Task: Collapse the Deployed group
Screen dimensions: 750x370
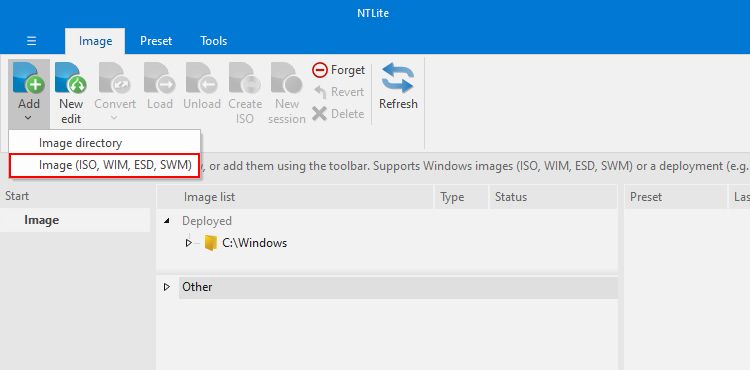Action: [x=166, y=221]
